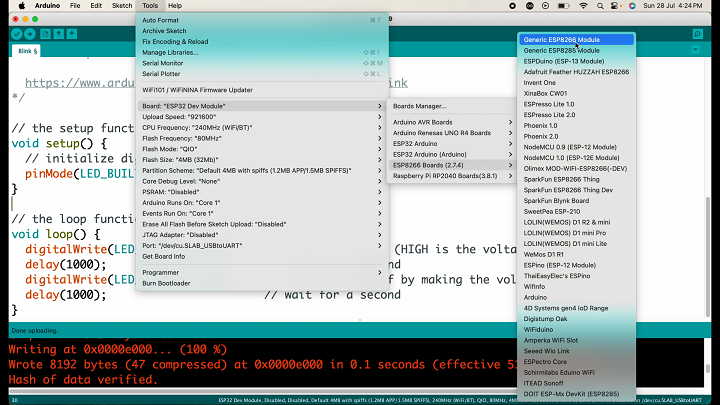Image resolution: width=720 pixels, height=405 pixels.
Task: Select ESPDuino (ESP-13 Module) board
Action: (x=577, y=61)
